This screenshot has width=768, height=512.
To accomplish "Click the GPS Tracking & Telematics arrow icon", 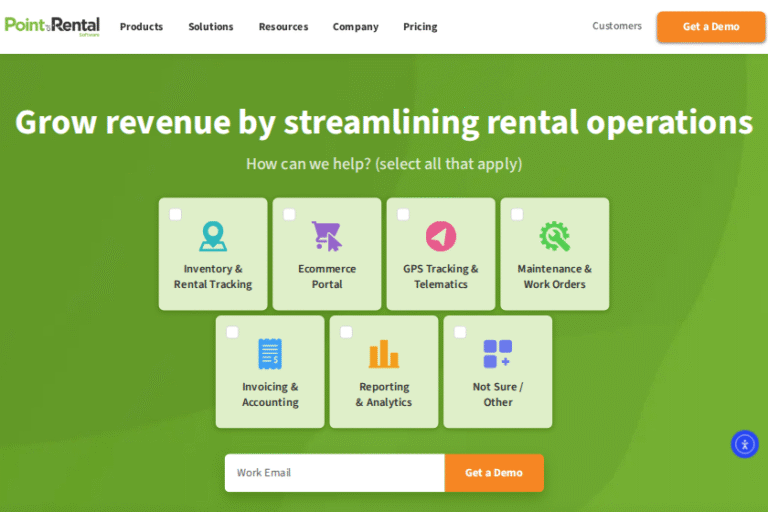I will (441, 236).
